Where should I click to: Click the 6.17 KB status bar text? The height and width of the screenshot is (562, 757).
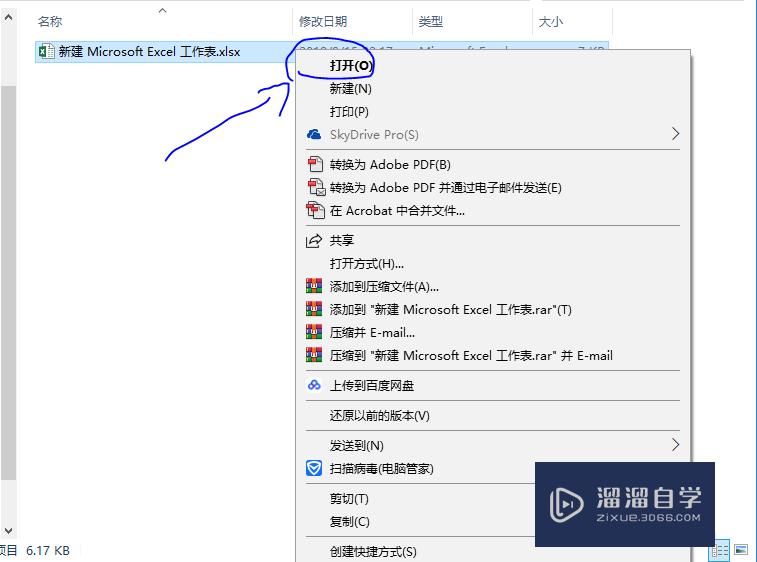coord(48,550)
